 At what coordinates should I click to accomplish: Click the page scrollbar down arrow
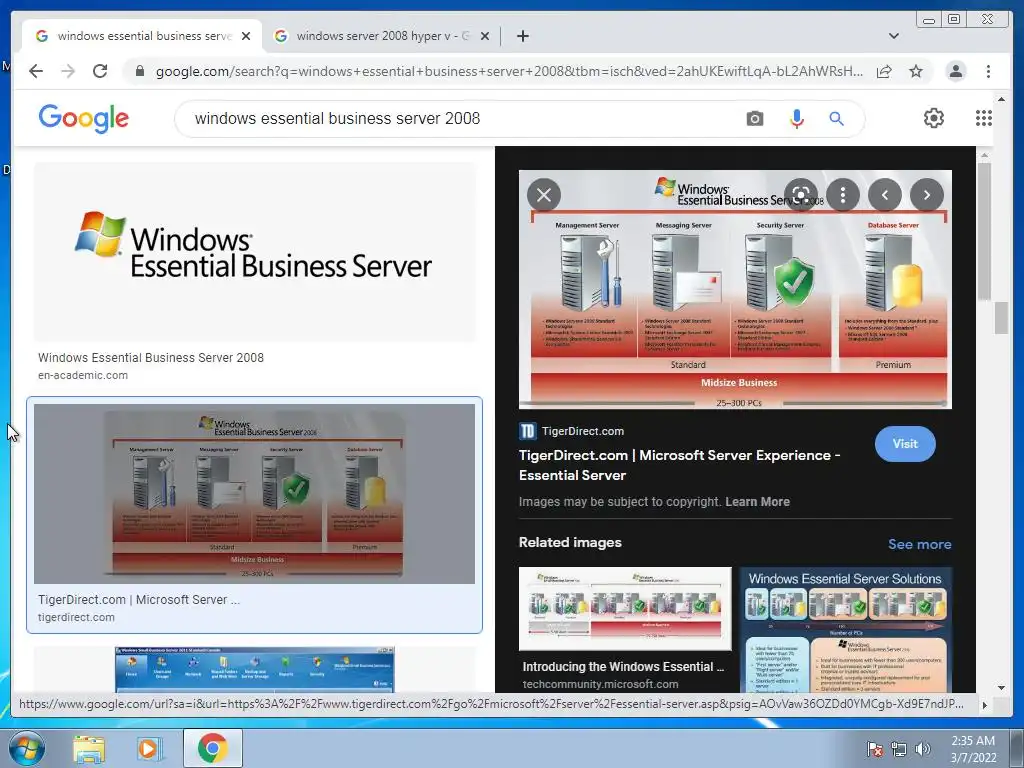(x=1001, y=687)
